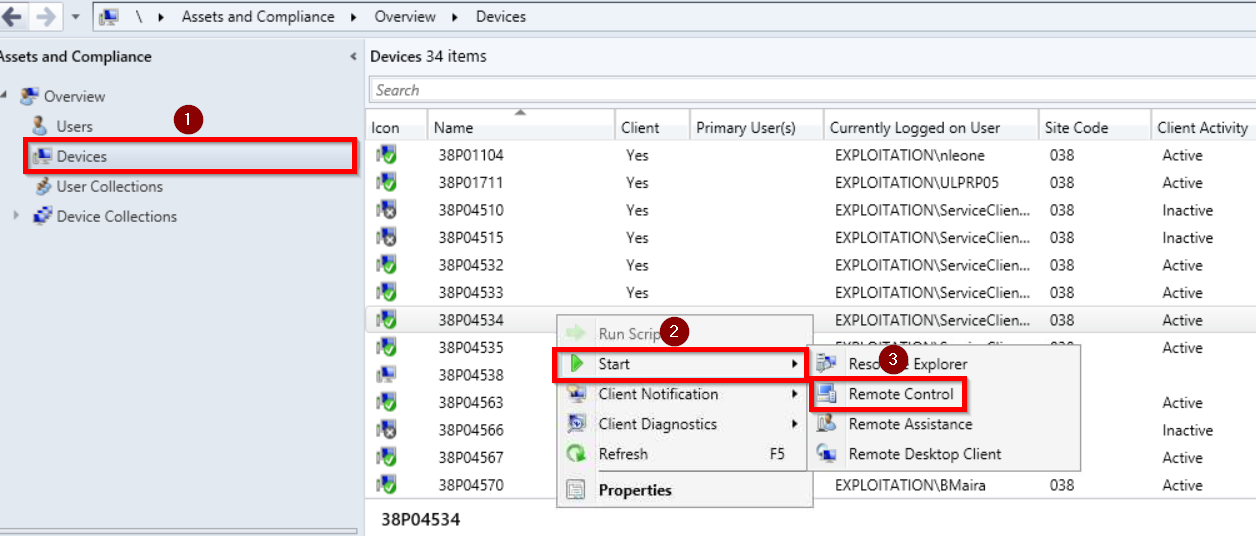The image size is (1256, 536).
Task: Collapse the Assets and Compliance pane
Action: tap(353, 57)
